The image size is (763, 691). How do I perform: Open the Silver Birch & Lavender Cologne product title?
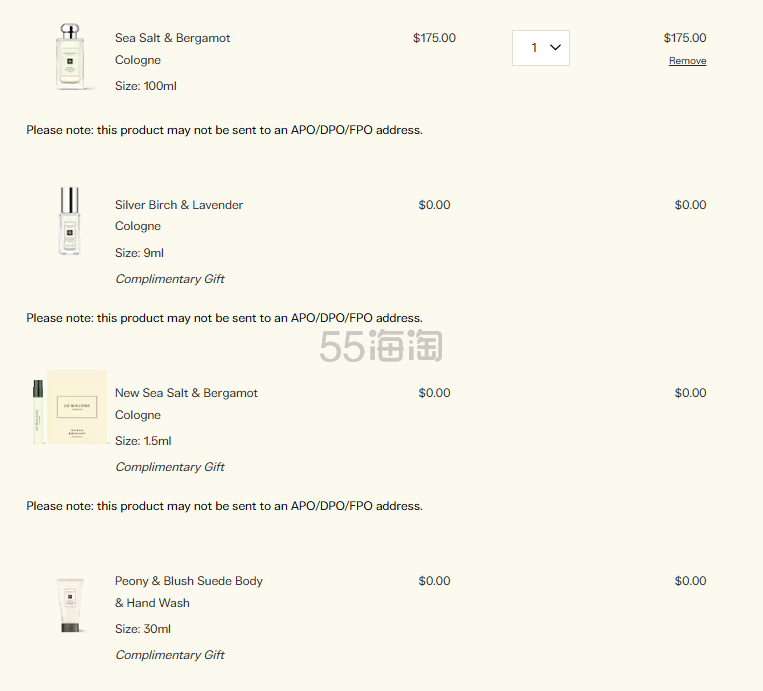pyautogui.click(x=179, y=216)
